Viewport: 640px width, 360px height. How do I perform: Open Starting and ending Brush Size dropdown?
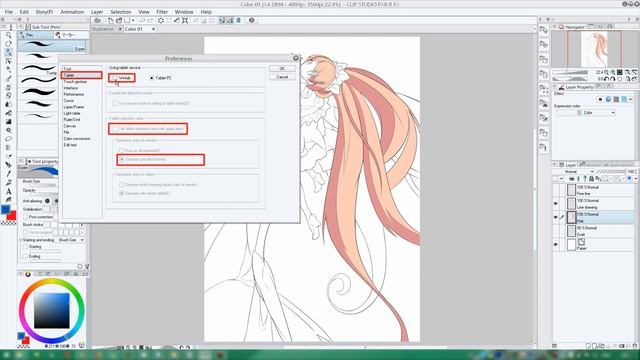pyautogui.click(x=71, y=240)
